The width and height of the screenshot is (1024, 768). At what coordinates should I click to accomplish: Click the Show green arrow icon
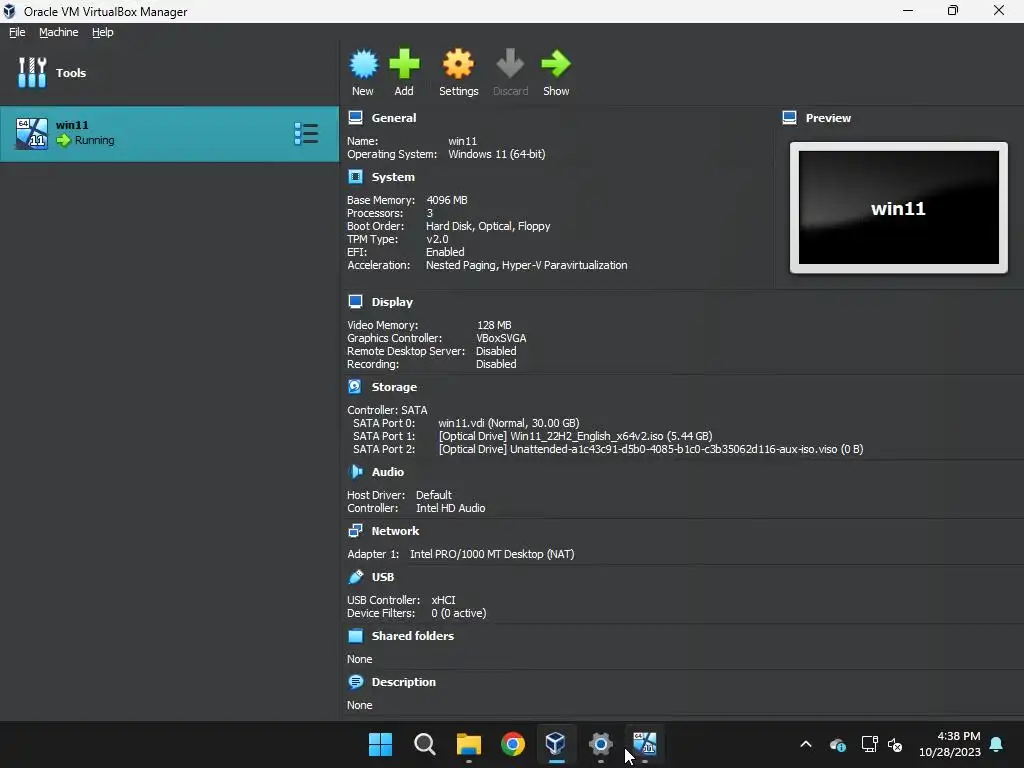(556, 64)
